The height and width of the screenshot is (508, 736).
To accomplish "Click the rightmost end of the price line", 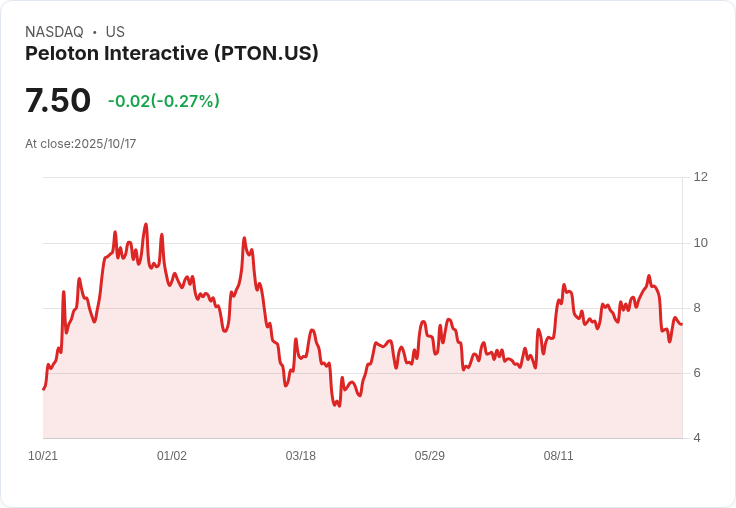I will tap(681, 323).
